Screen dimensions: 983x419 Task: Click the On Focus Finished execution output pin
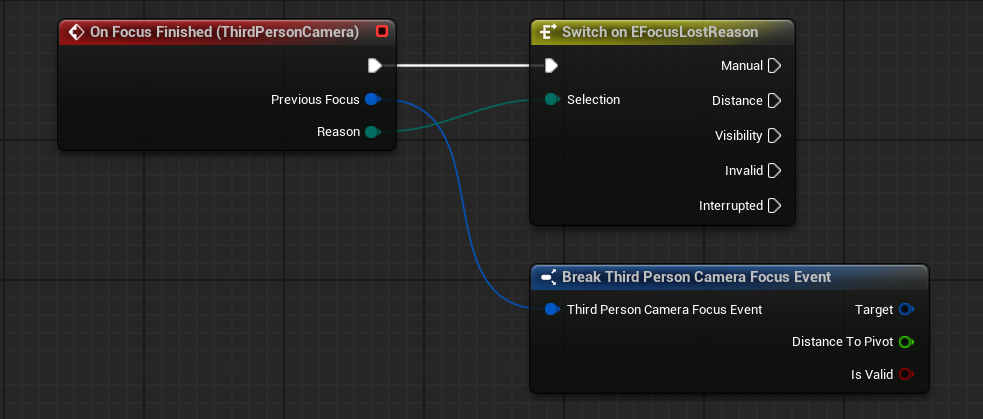[x=374, y=66]
